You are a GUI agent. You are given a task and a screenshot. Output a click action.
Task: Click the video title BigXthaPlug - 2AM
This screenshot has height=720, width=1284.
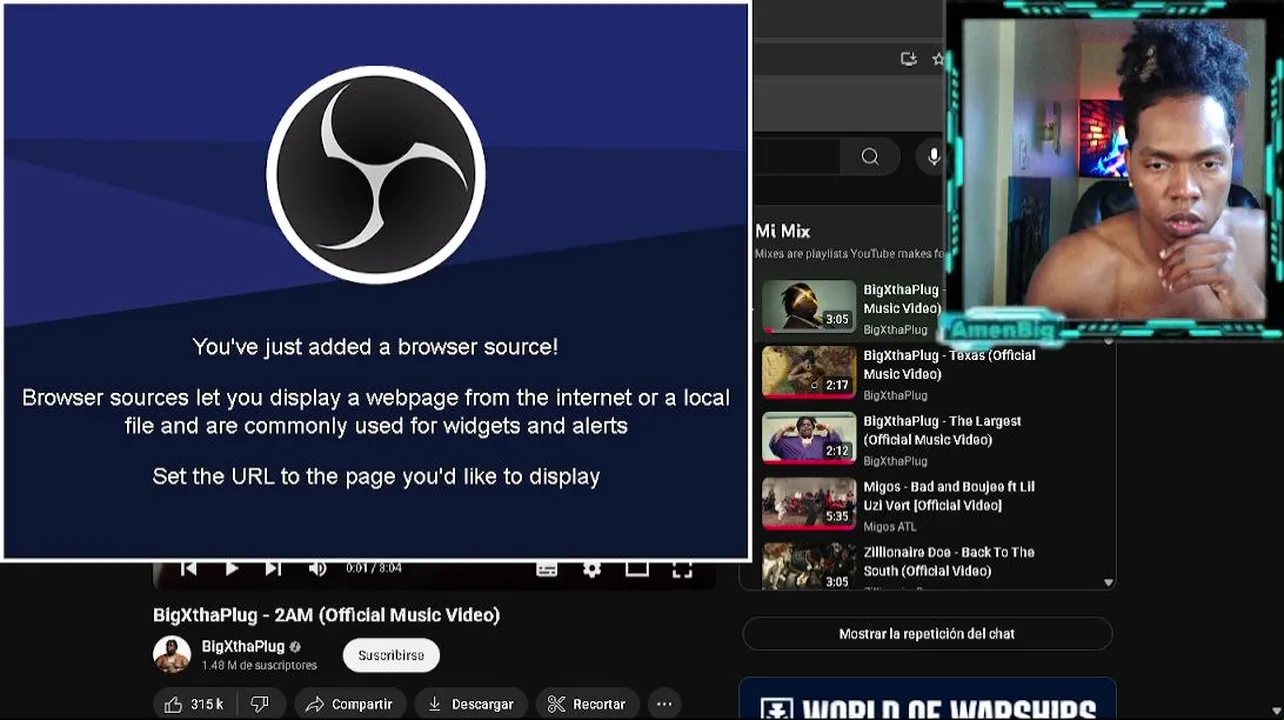[x=326, y=615]
